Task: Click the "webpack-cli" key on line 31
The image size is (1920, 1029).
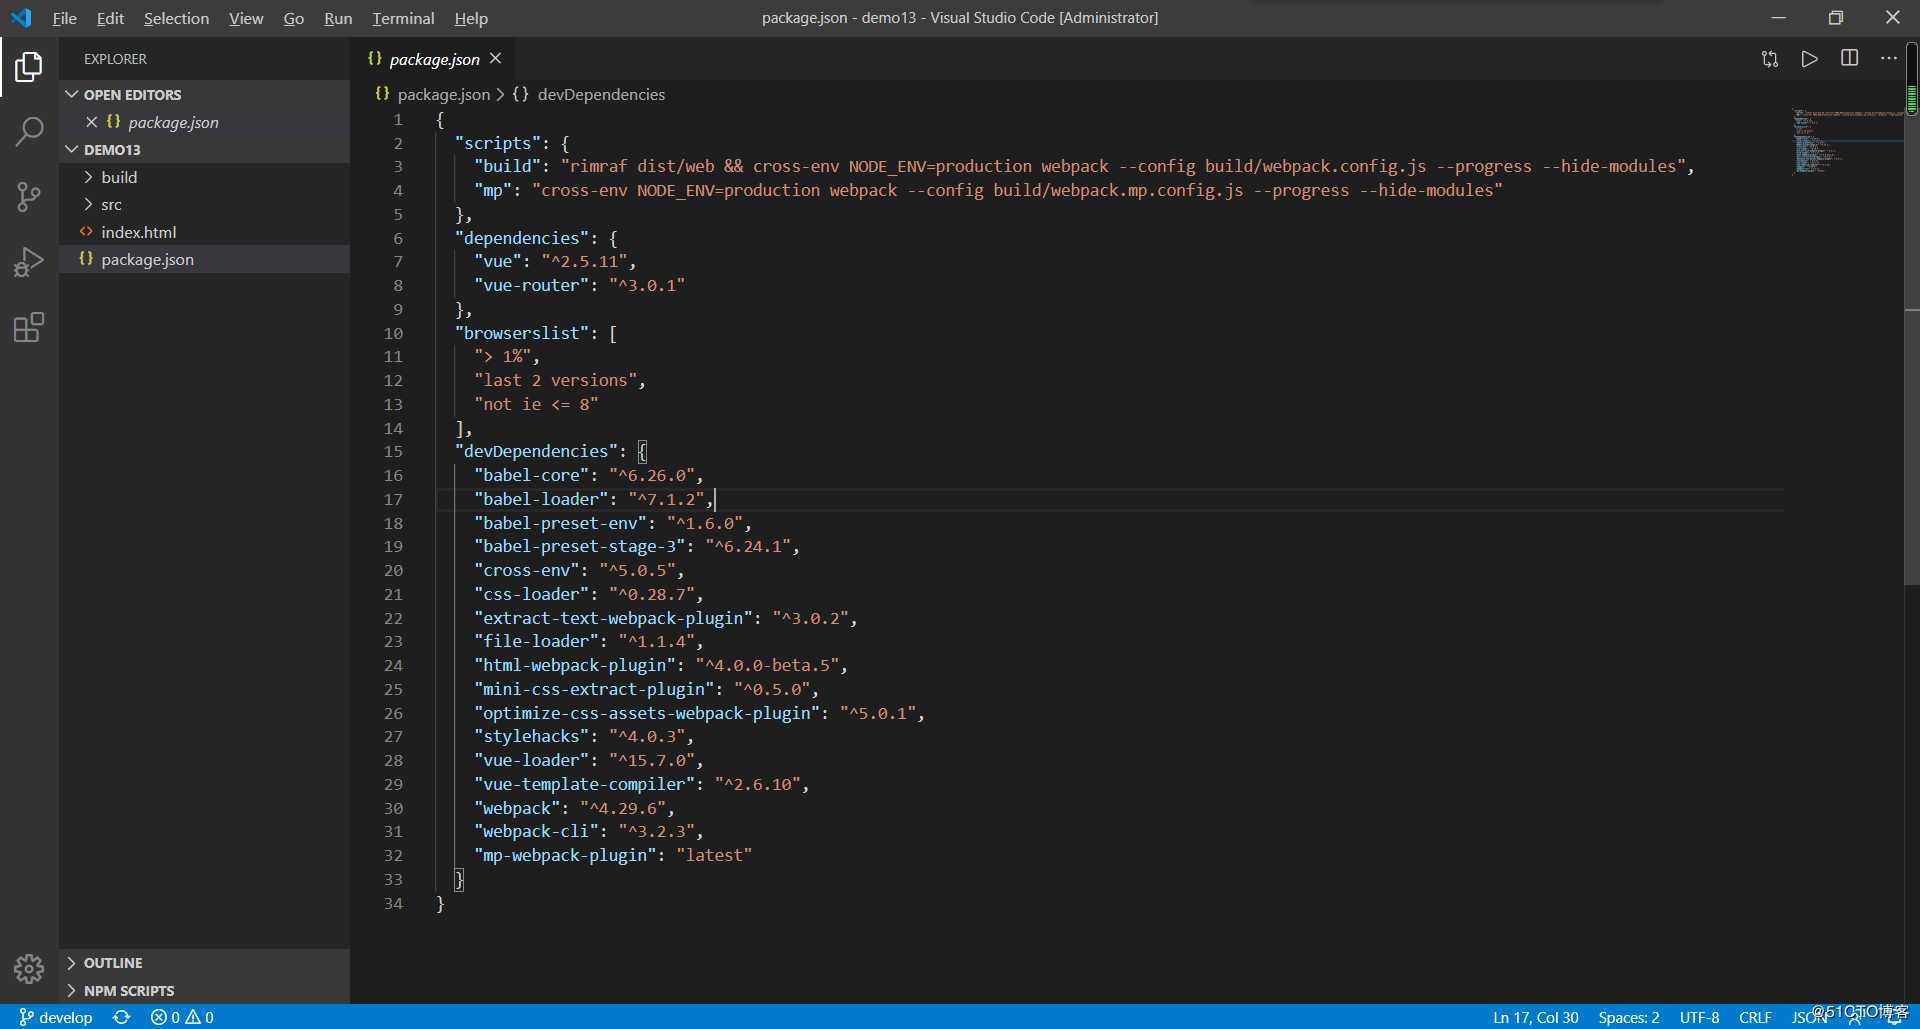Action: (536, 831)
